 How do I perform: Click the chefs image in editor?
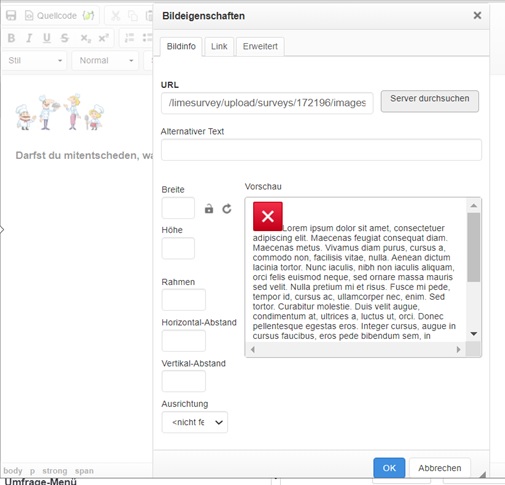(60, 112)
